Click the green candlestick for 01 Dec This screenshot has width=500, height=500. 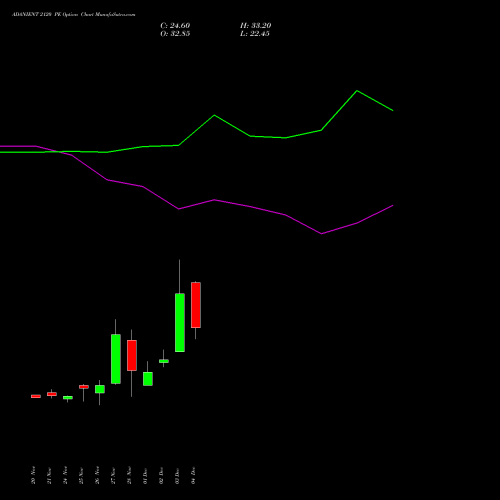148,379
